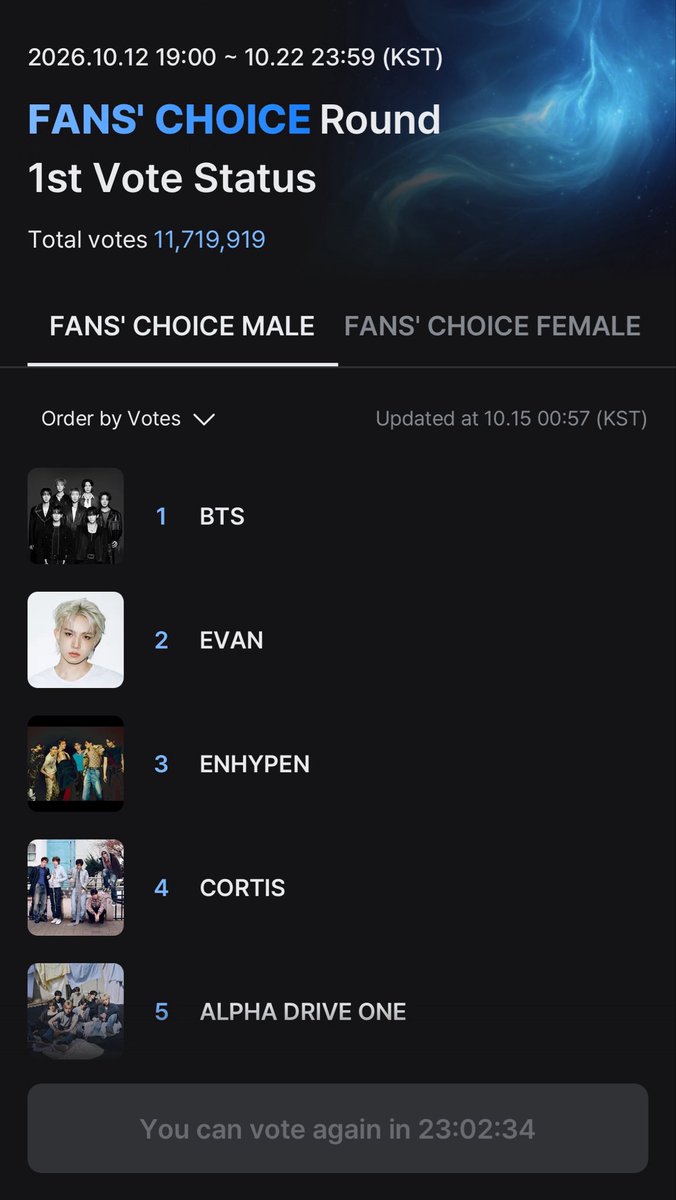Screen dimensions: 676x1200
Task: Switch to FANS' CHOICE FEMALE tab
Action: pos(492,326)
